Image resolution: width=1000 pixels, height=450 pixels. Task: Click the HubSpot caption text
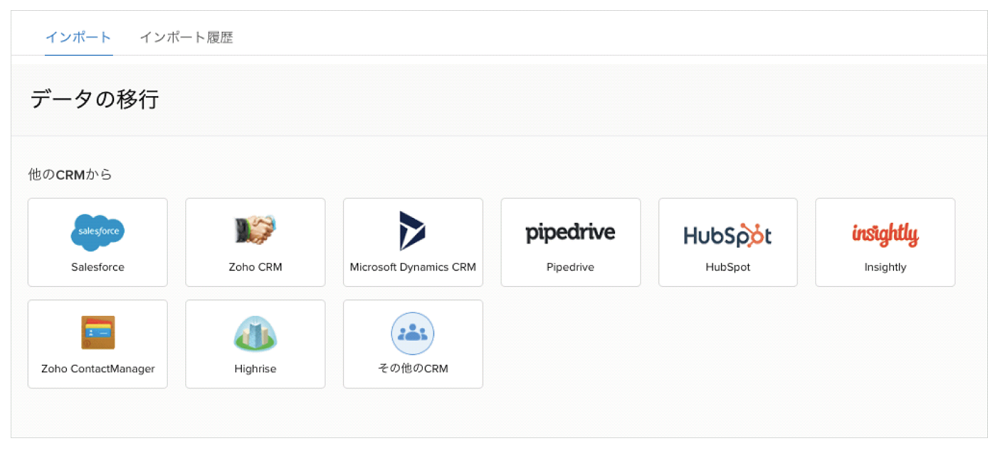click(728, 267)
